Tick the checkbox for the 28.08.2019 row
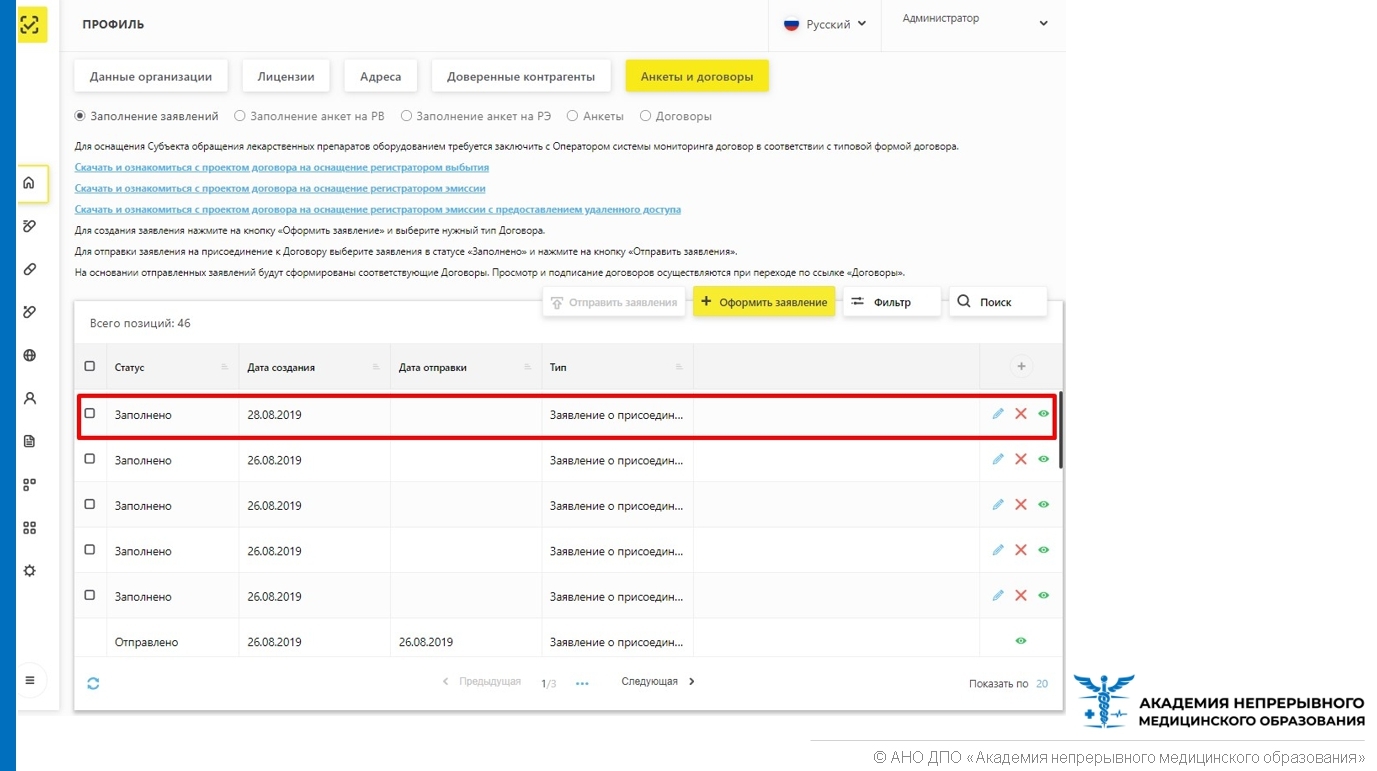The image size is (1377, 771). click(90, 413)
